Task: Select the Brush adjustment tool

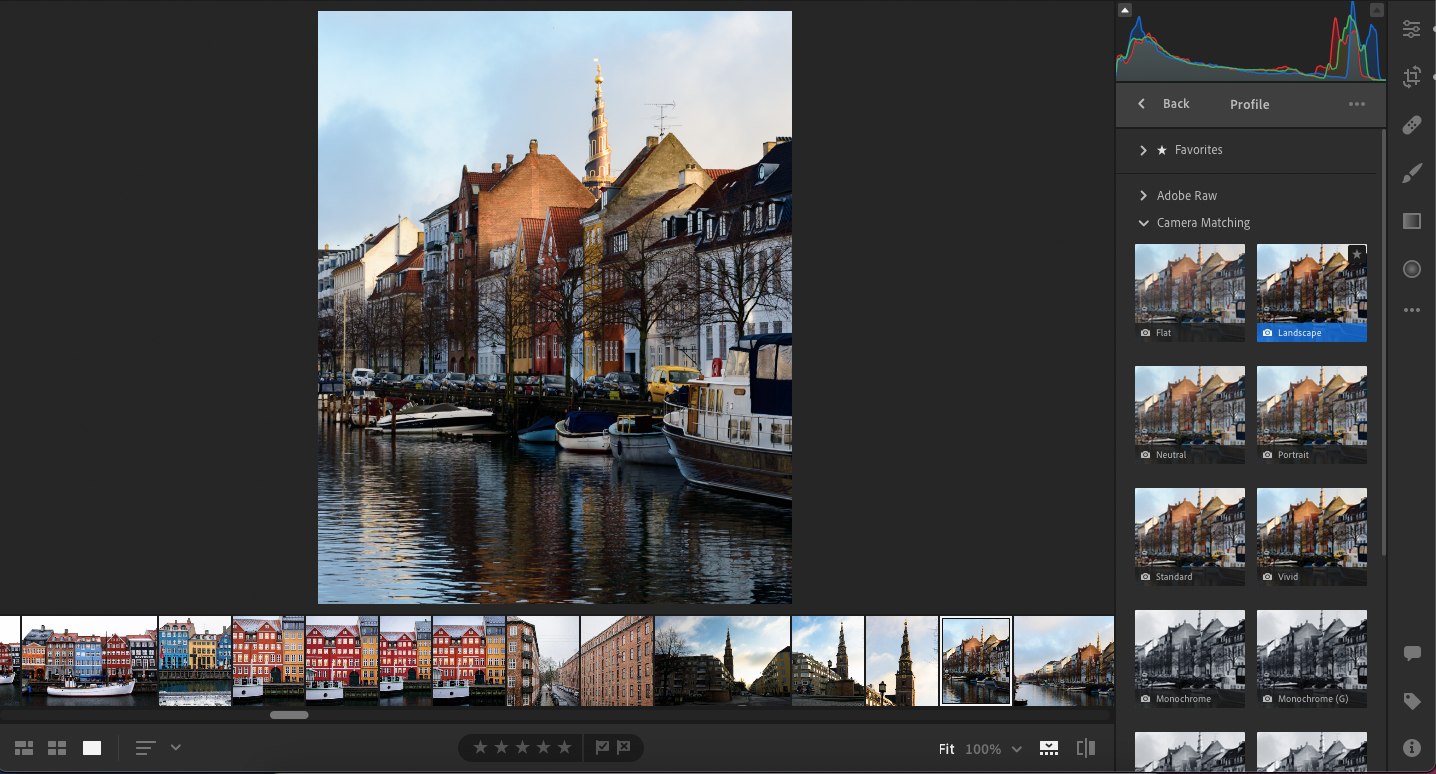Action: tap(1411, 174)
